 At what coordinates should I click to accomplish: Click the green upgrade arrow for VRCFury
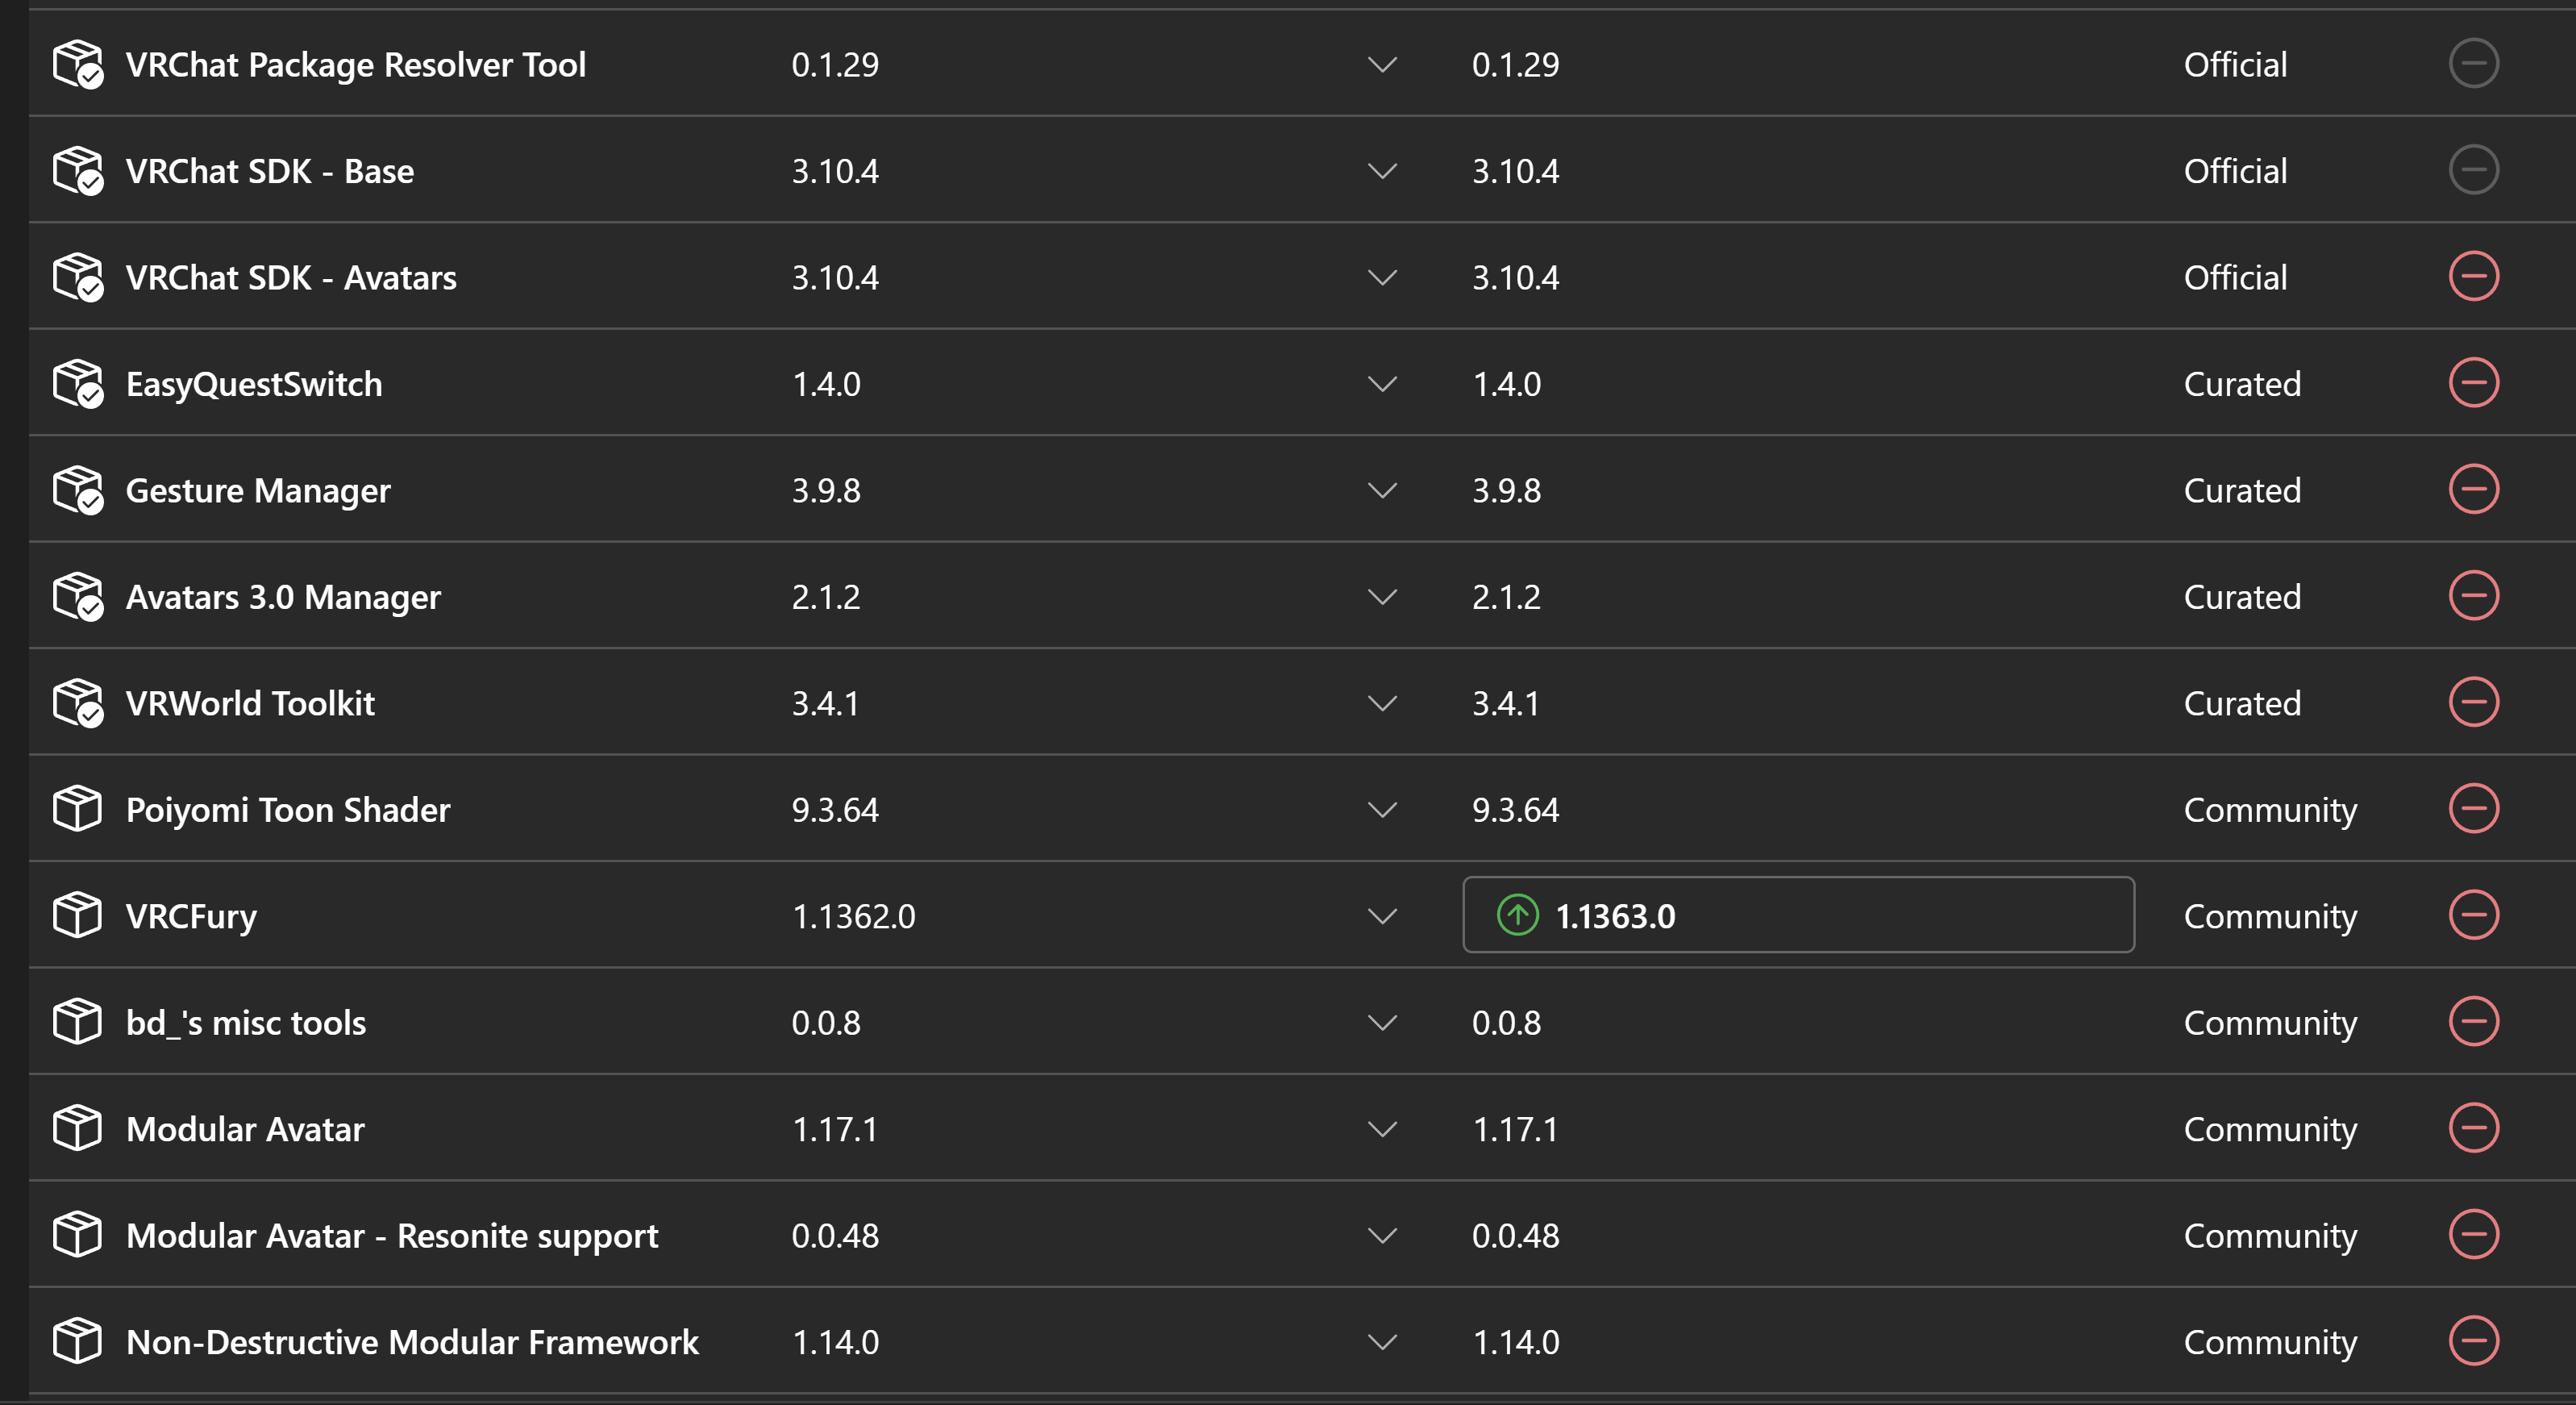pos(1517,915)
